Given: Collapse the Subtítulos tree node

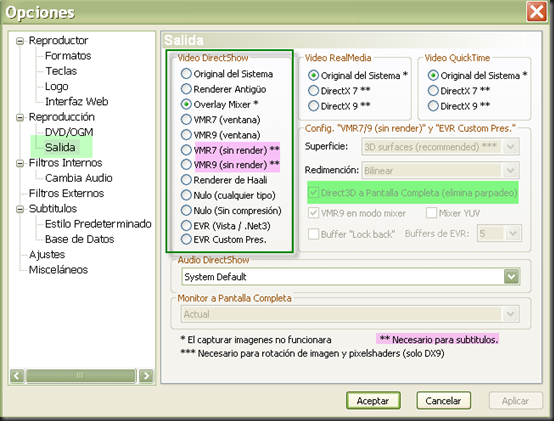Looking at the screenshot, I should (x=20, y=209).
